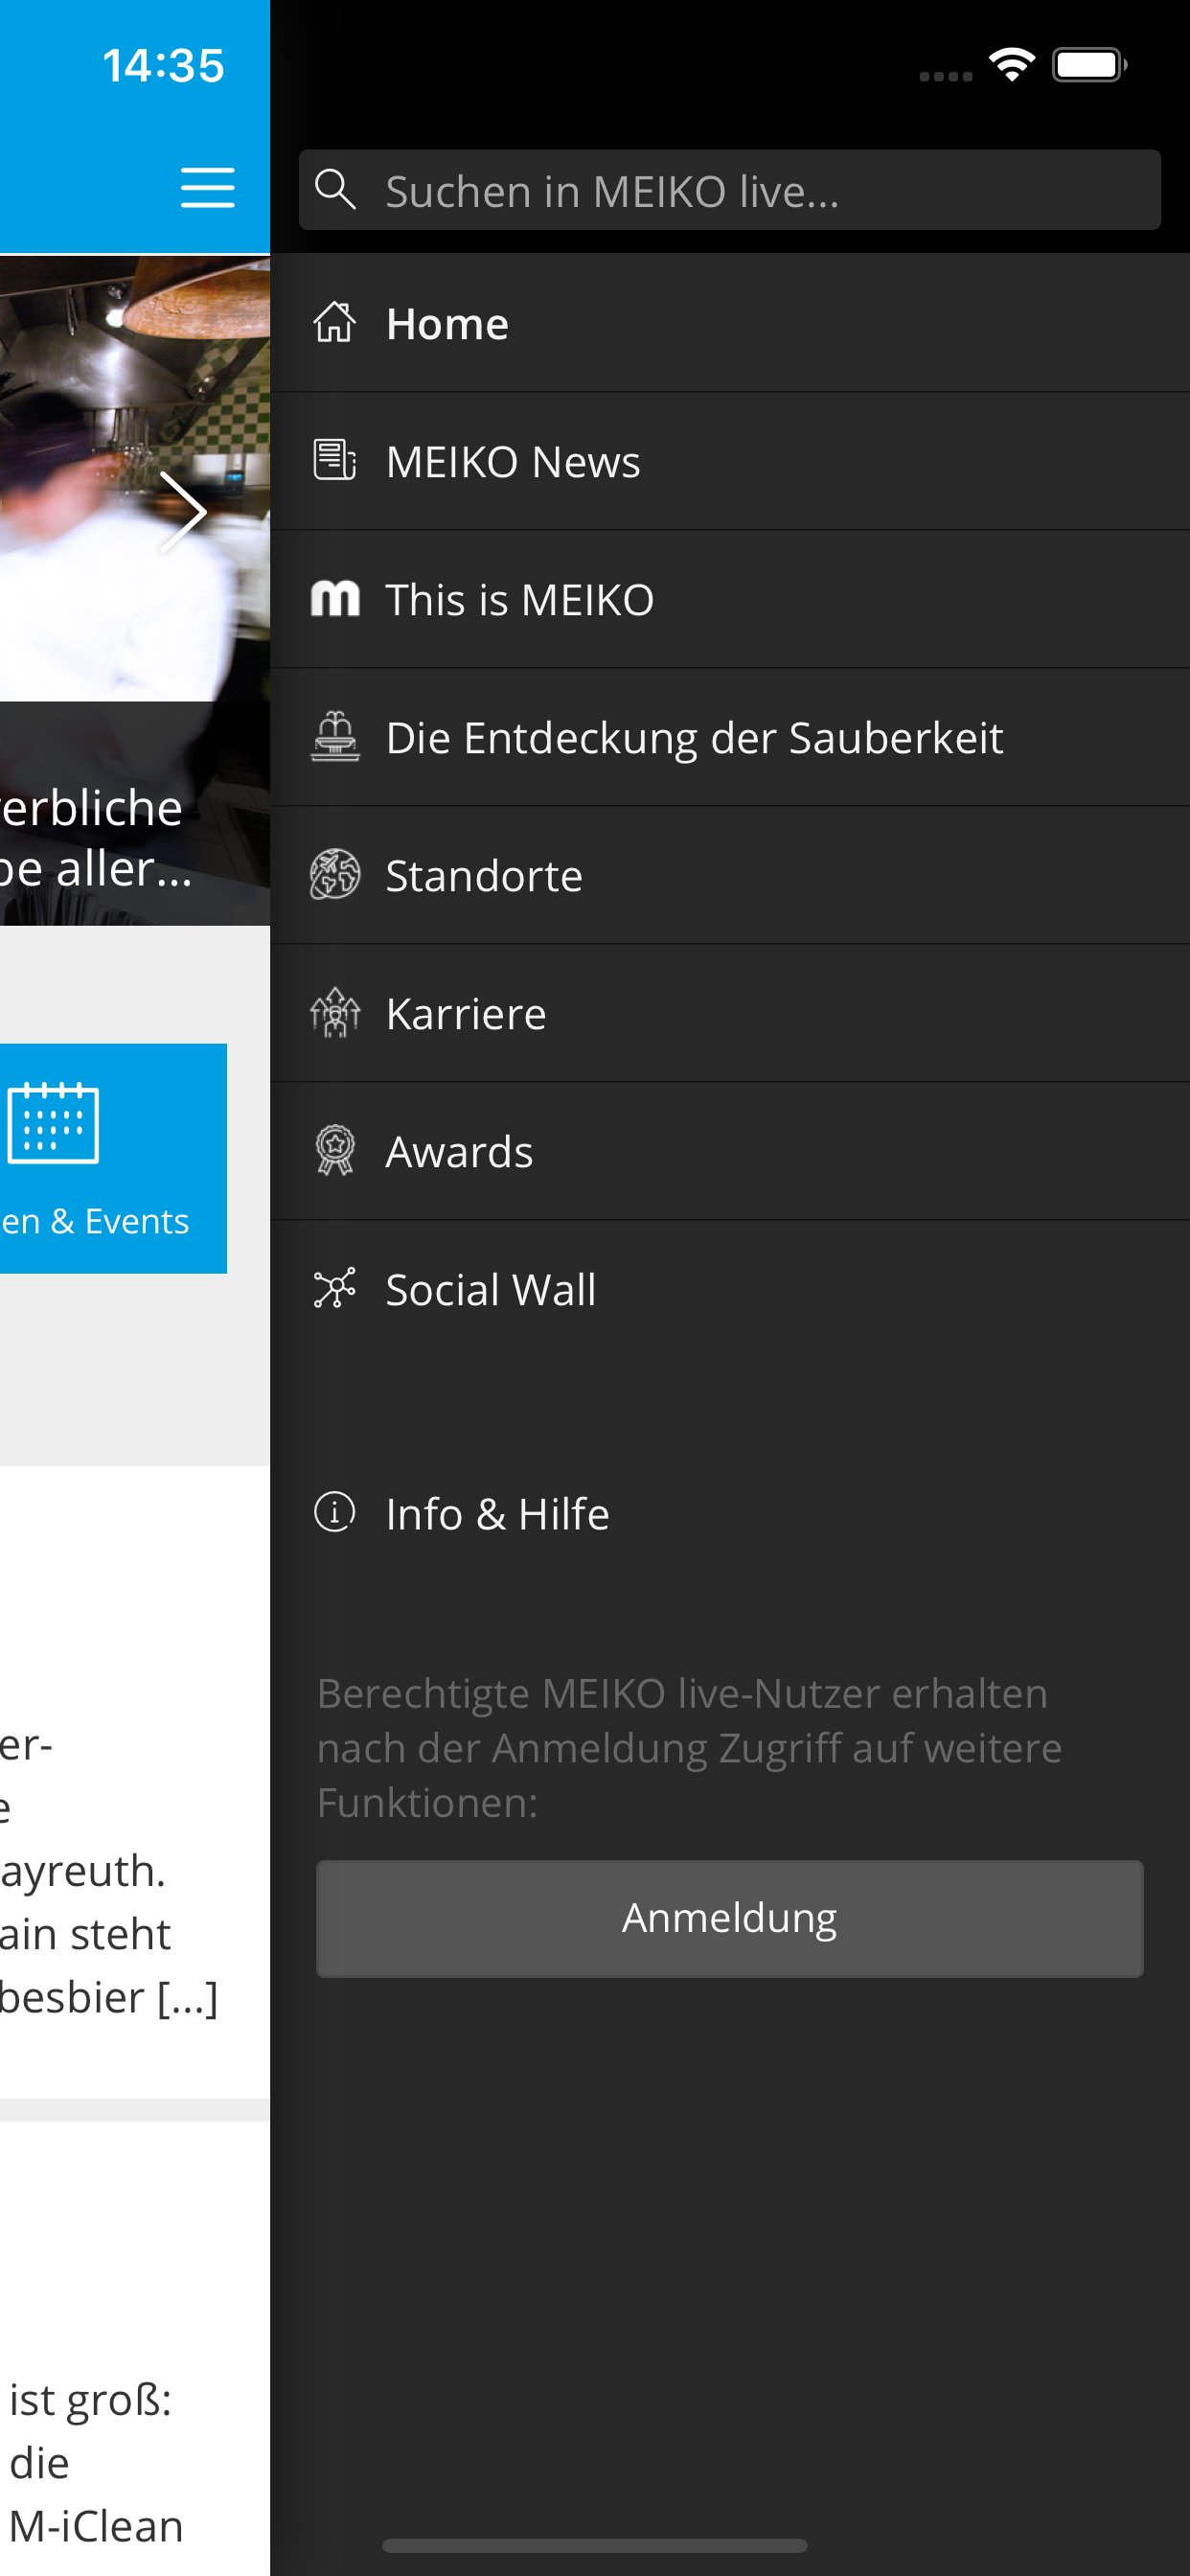
Task: Tap the MEIKO News newspaper icon
Action: click(x=334, y=461)
